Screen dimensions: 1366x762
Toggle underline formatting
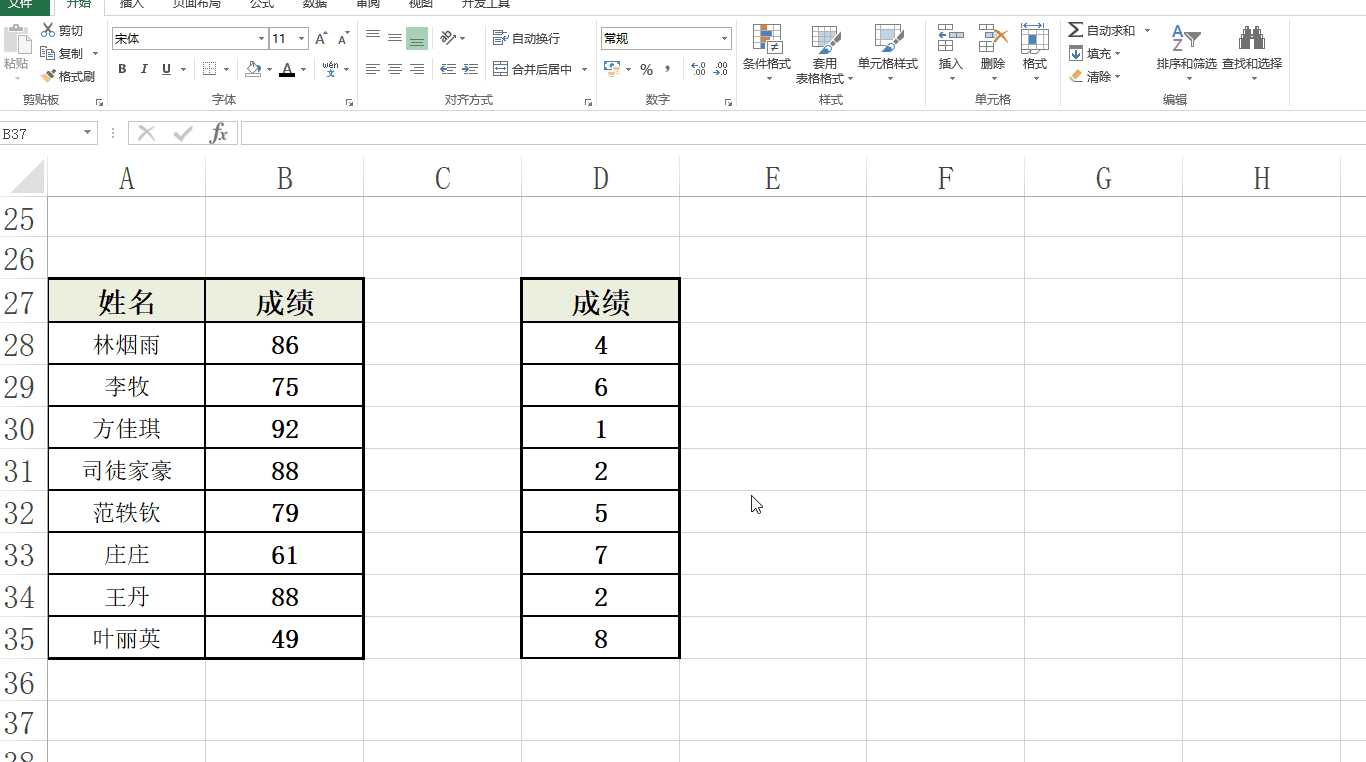point(166,69)
